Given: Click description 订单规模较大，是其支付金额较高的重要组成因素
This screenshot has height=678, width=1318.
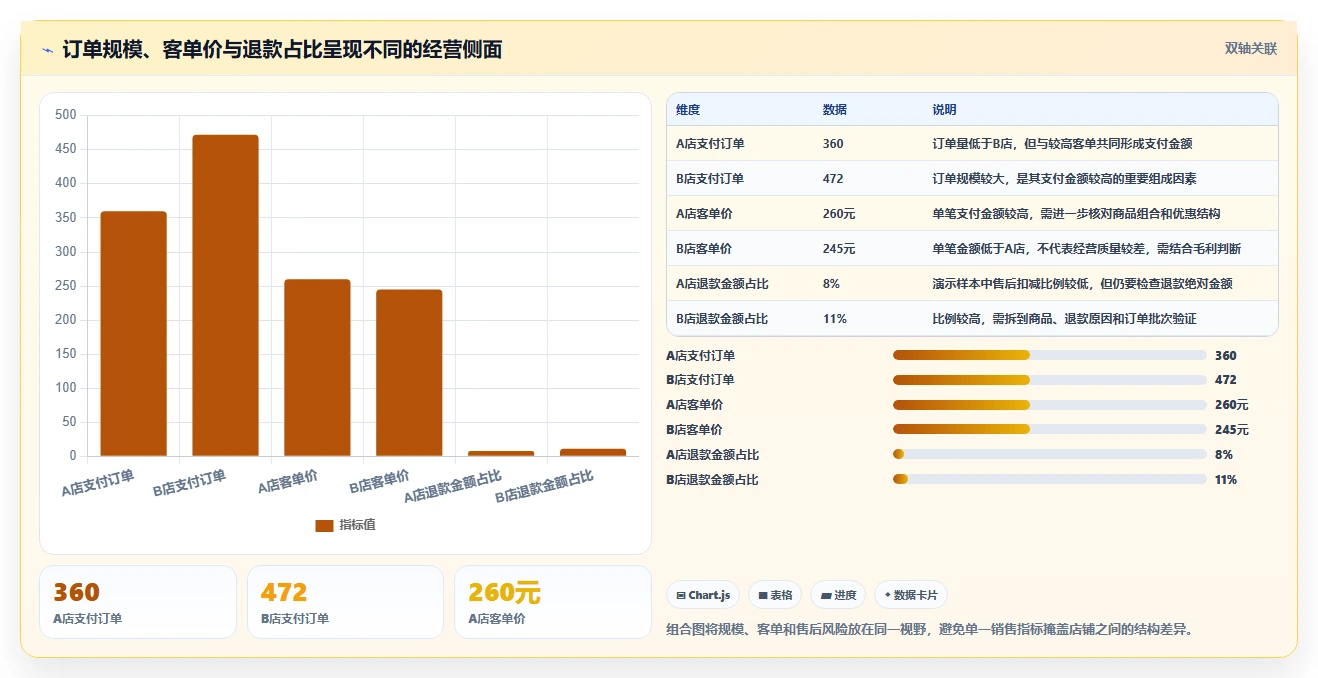Looking at the screenshot, I should (x=1064, y=179).
